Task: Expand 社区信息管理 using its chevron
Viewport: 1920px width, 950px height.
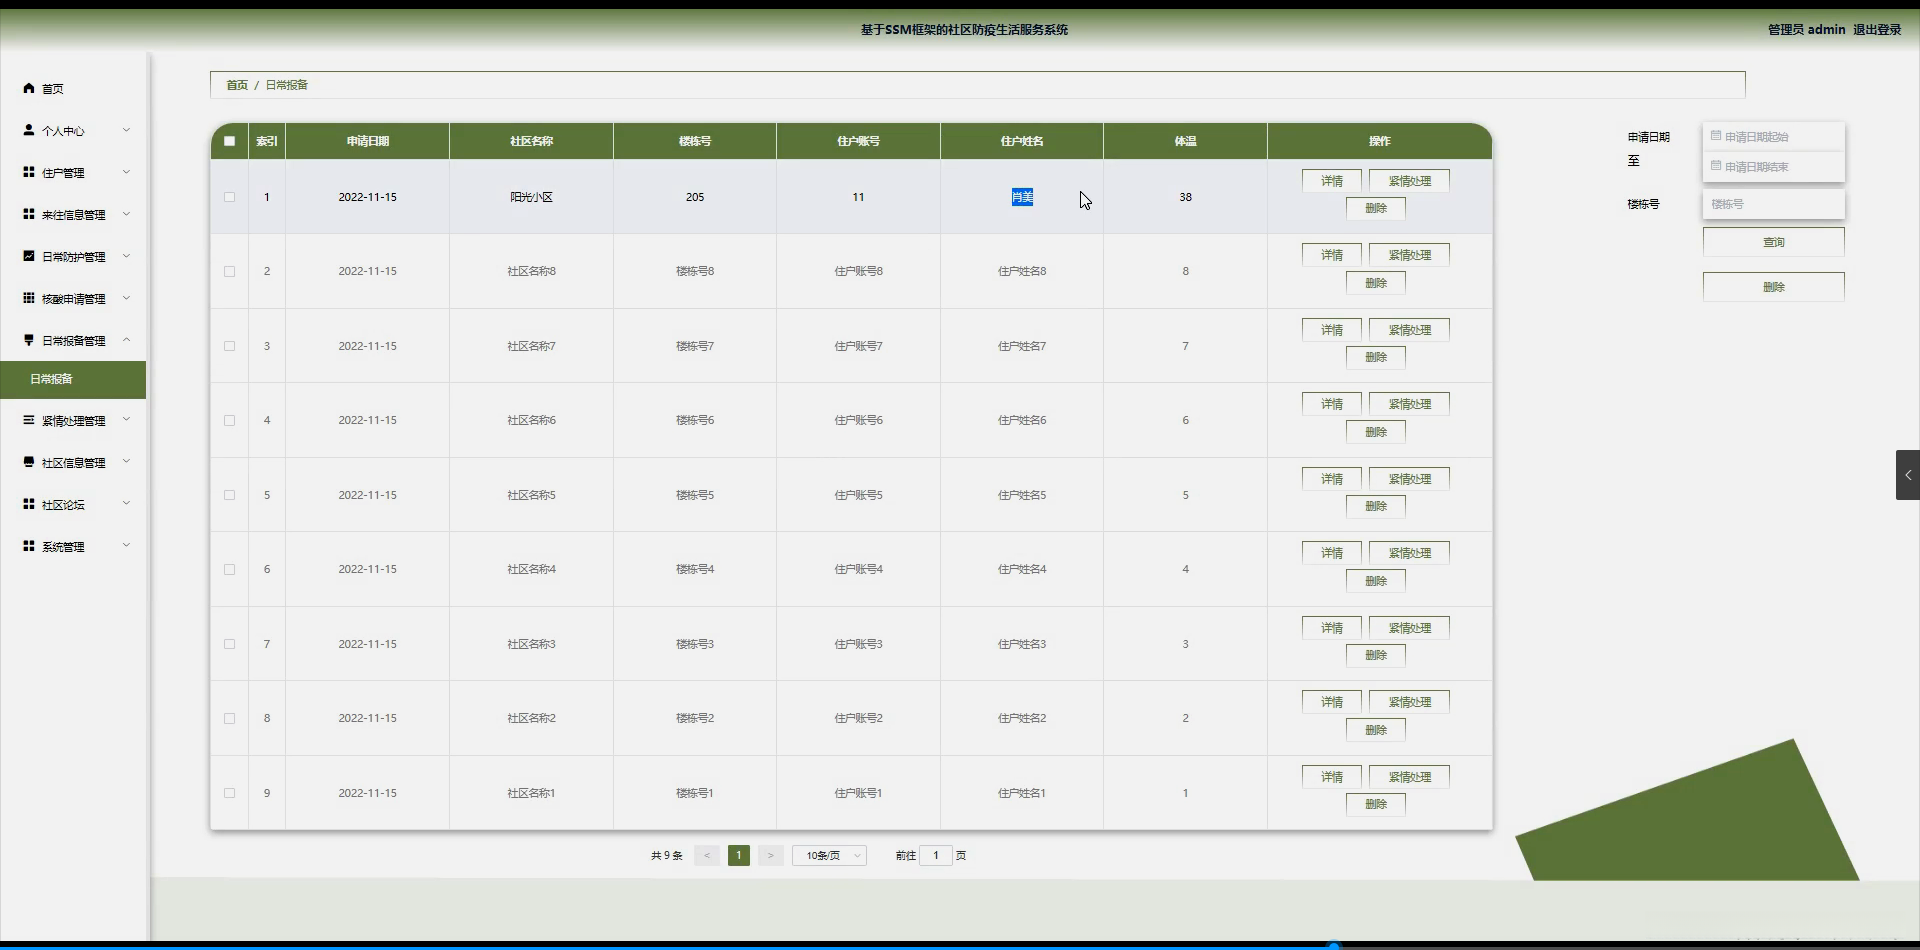Action: click(126, 462)
